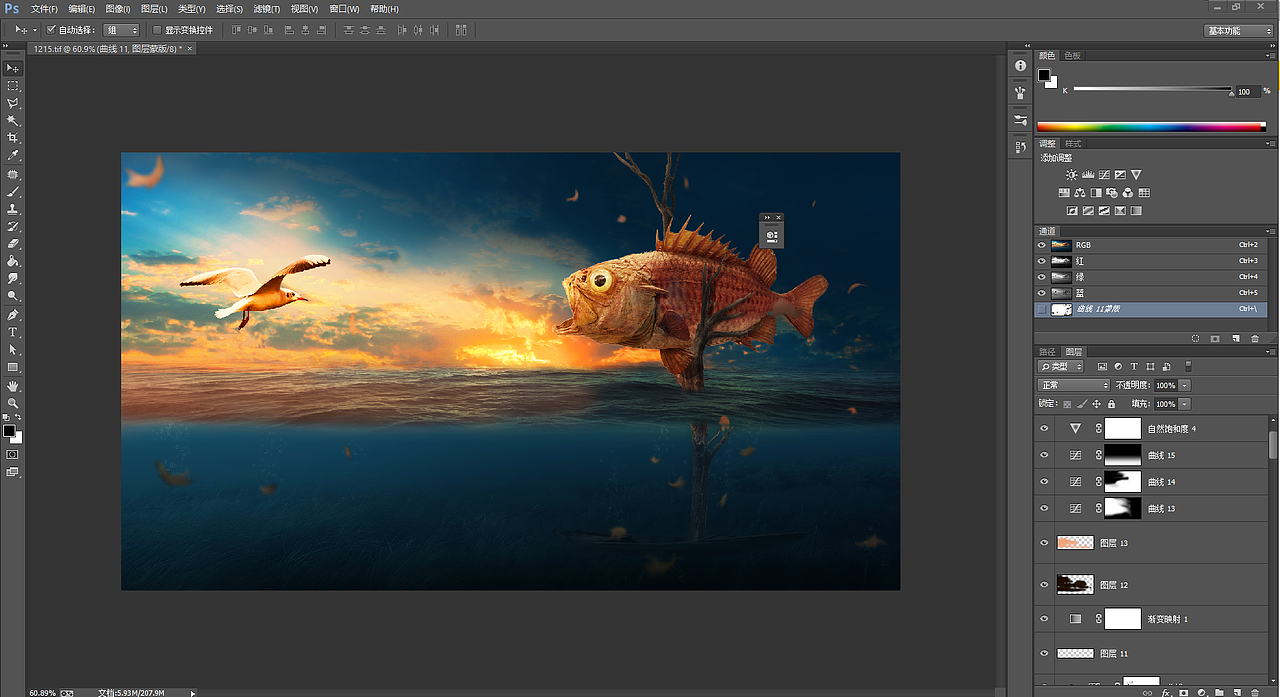Close the 1215.tif document tab

pos(190,48)
